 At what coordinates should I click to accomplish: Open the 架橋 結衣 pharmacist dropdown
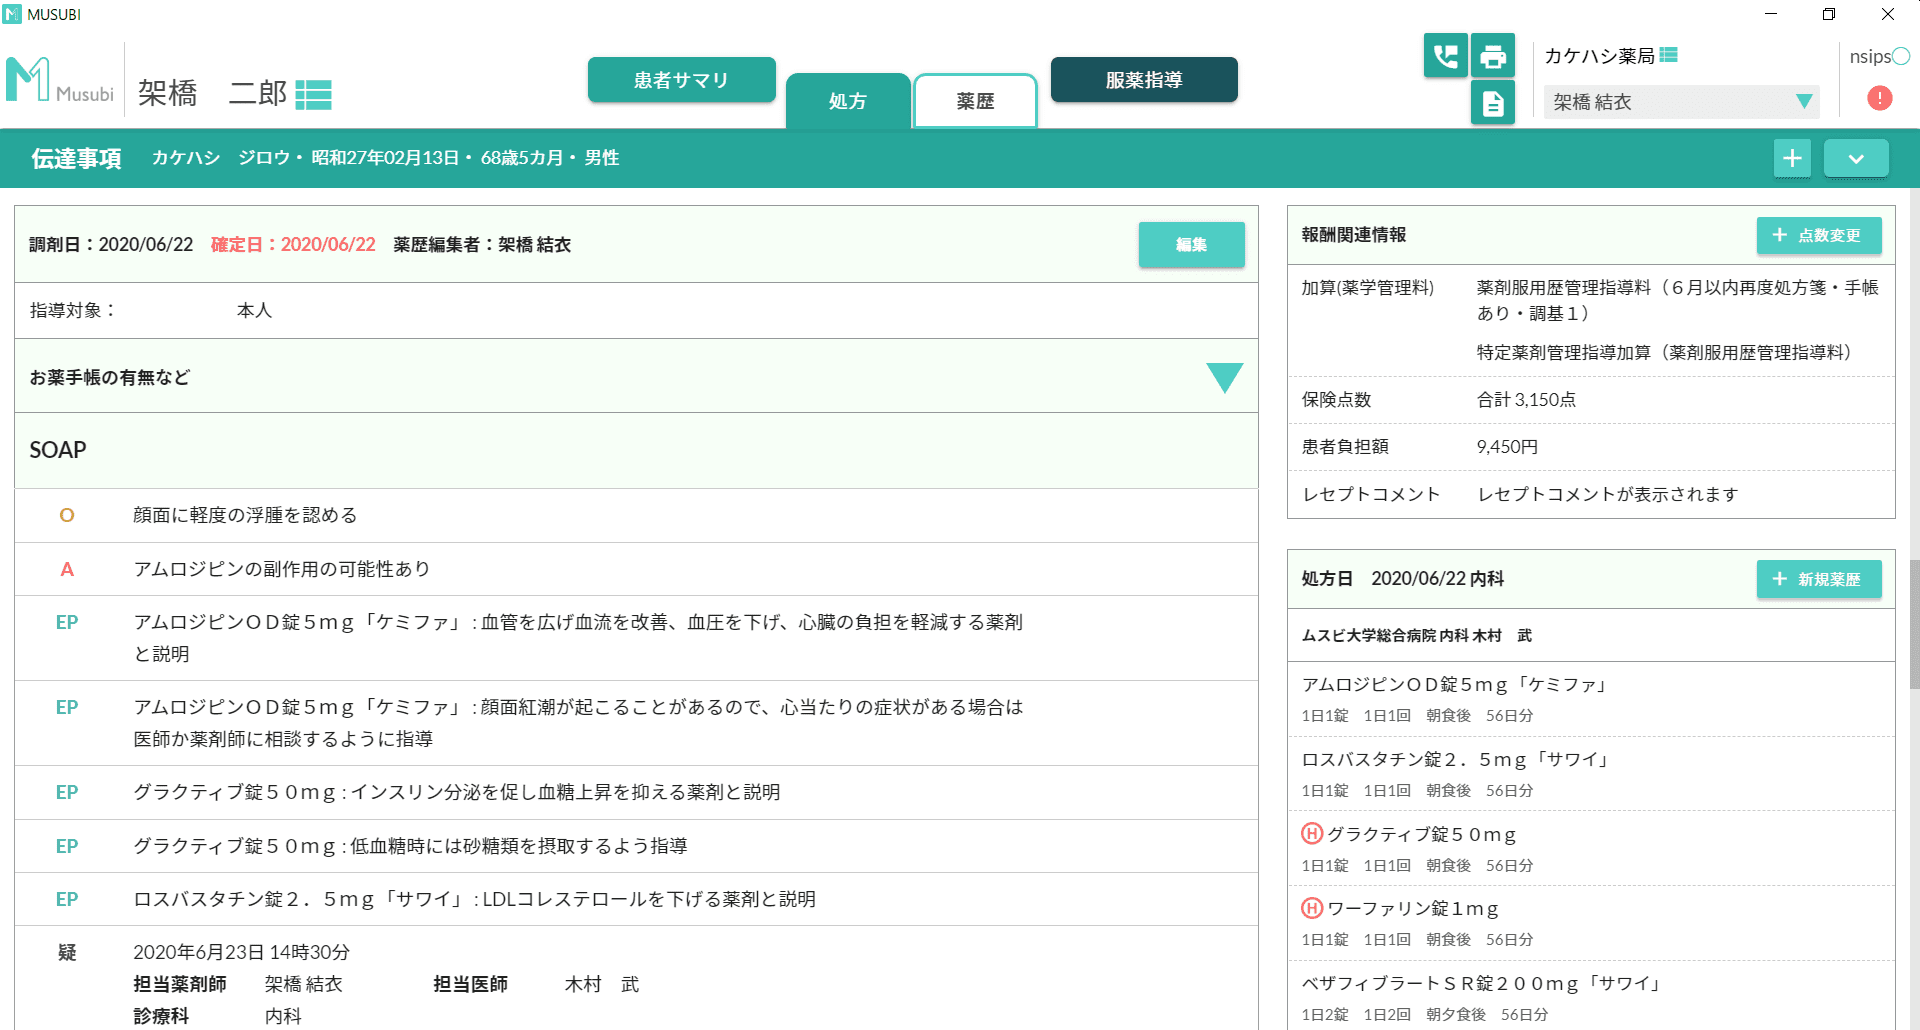click(x=1681, y=102)
